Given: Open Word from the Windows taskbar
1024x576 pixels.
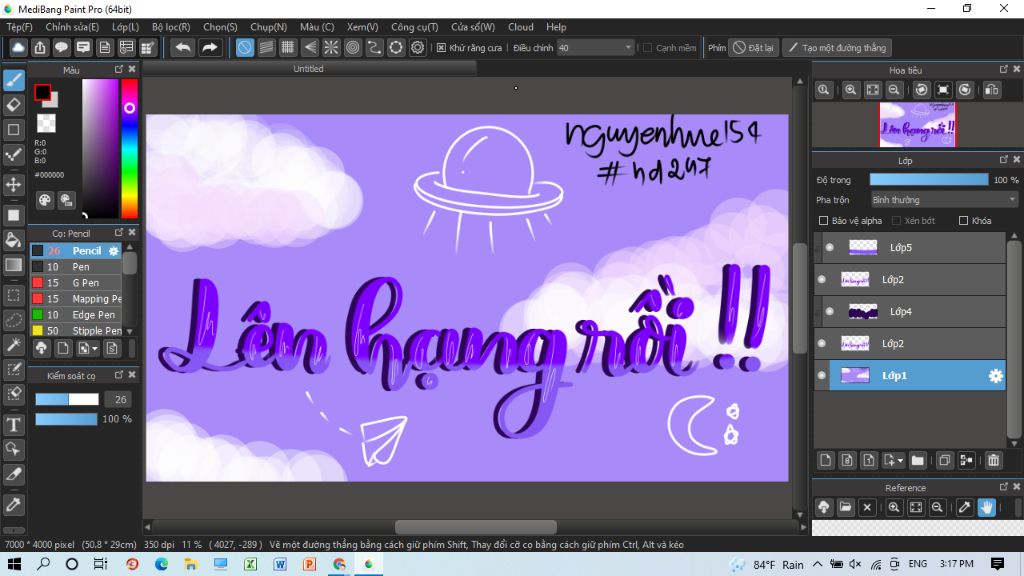Looking at the screenshot, I should (x=280, y=564).
